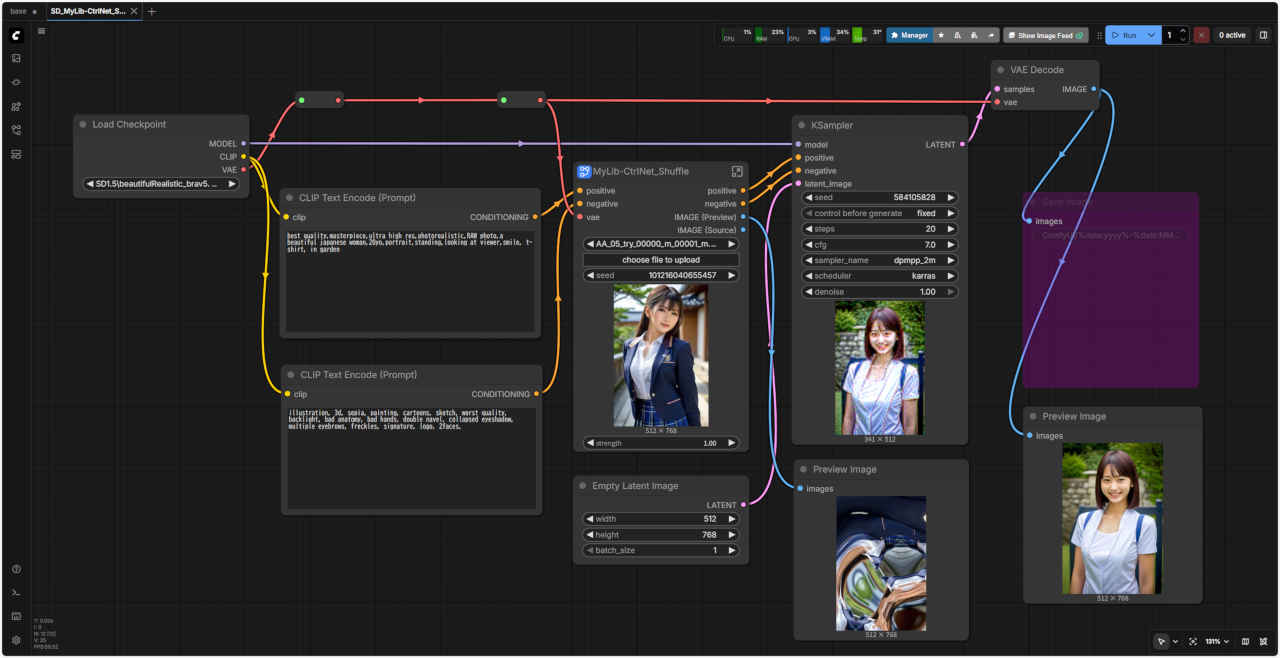Image resolution: width=1280 pixels, height=658 pixels.
Task: Click the star icon next to Manager
Action: pos(941,35)
